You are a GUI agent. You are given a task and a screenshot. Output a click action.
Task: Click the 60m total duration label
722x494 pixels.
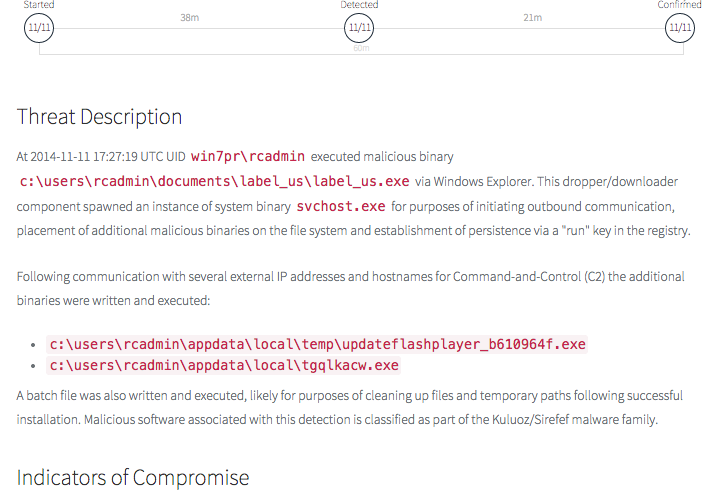tap(360, 47)
